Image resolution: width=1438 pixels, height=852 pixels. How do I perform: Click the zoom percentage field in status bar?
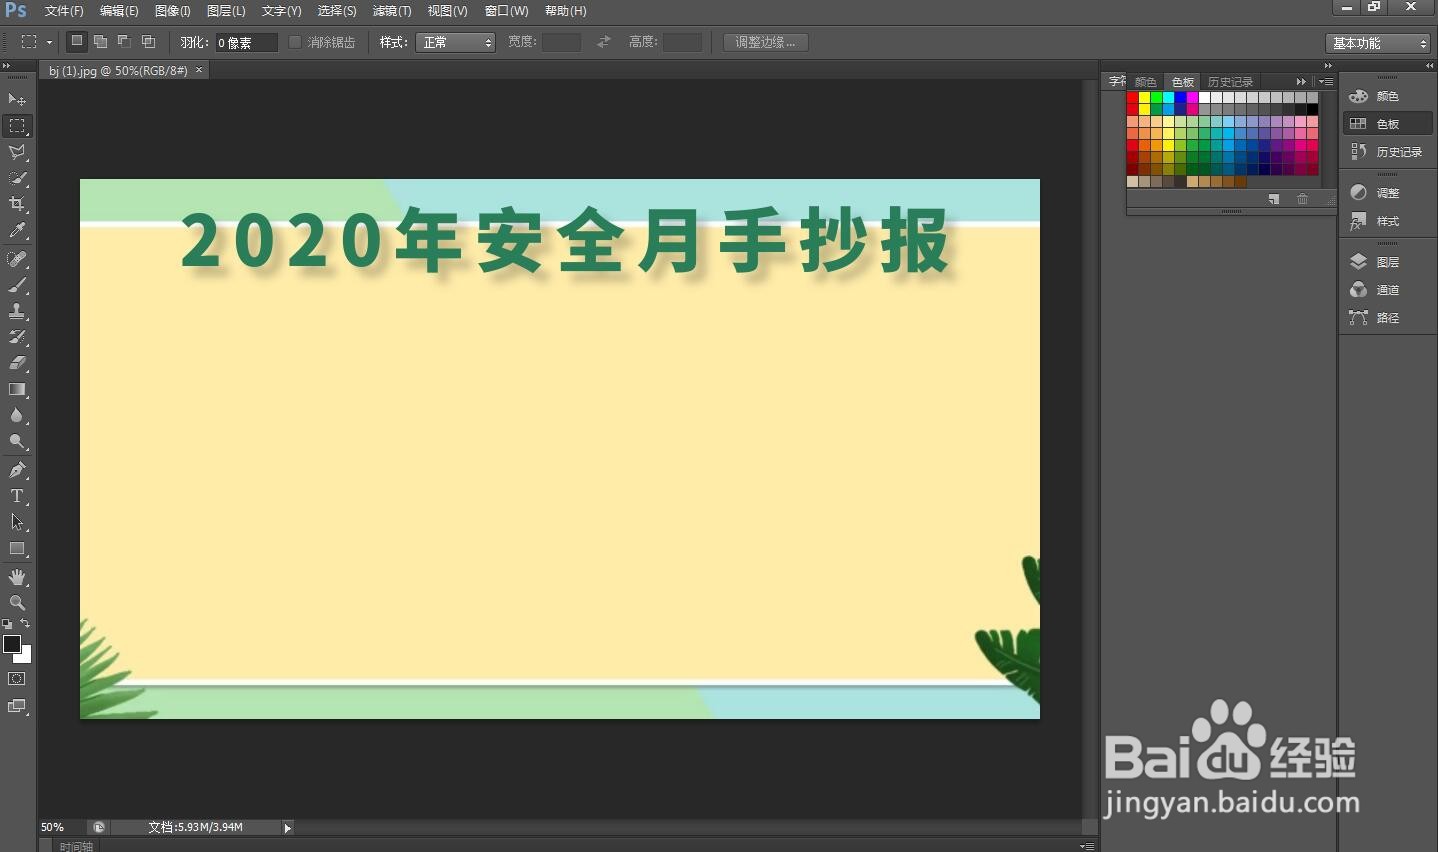coord(52,827)
